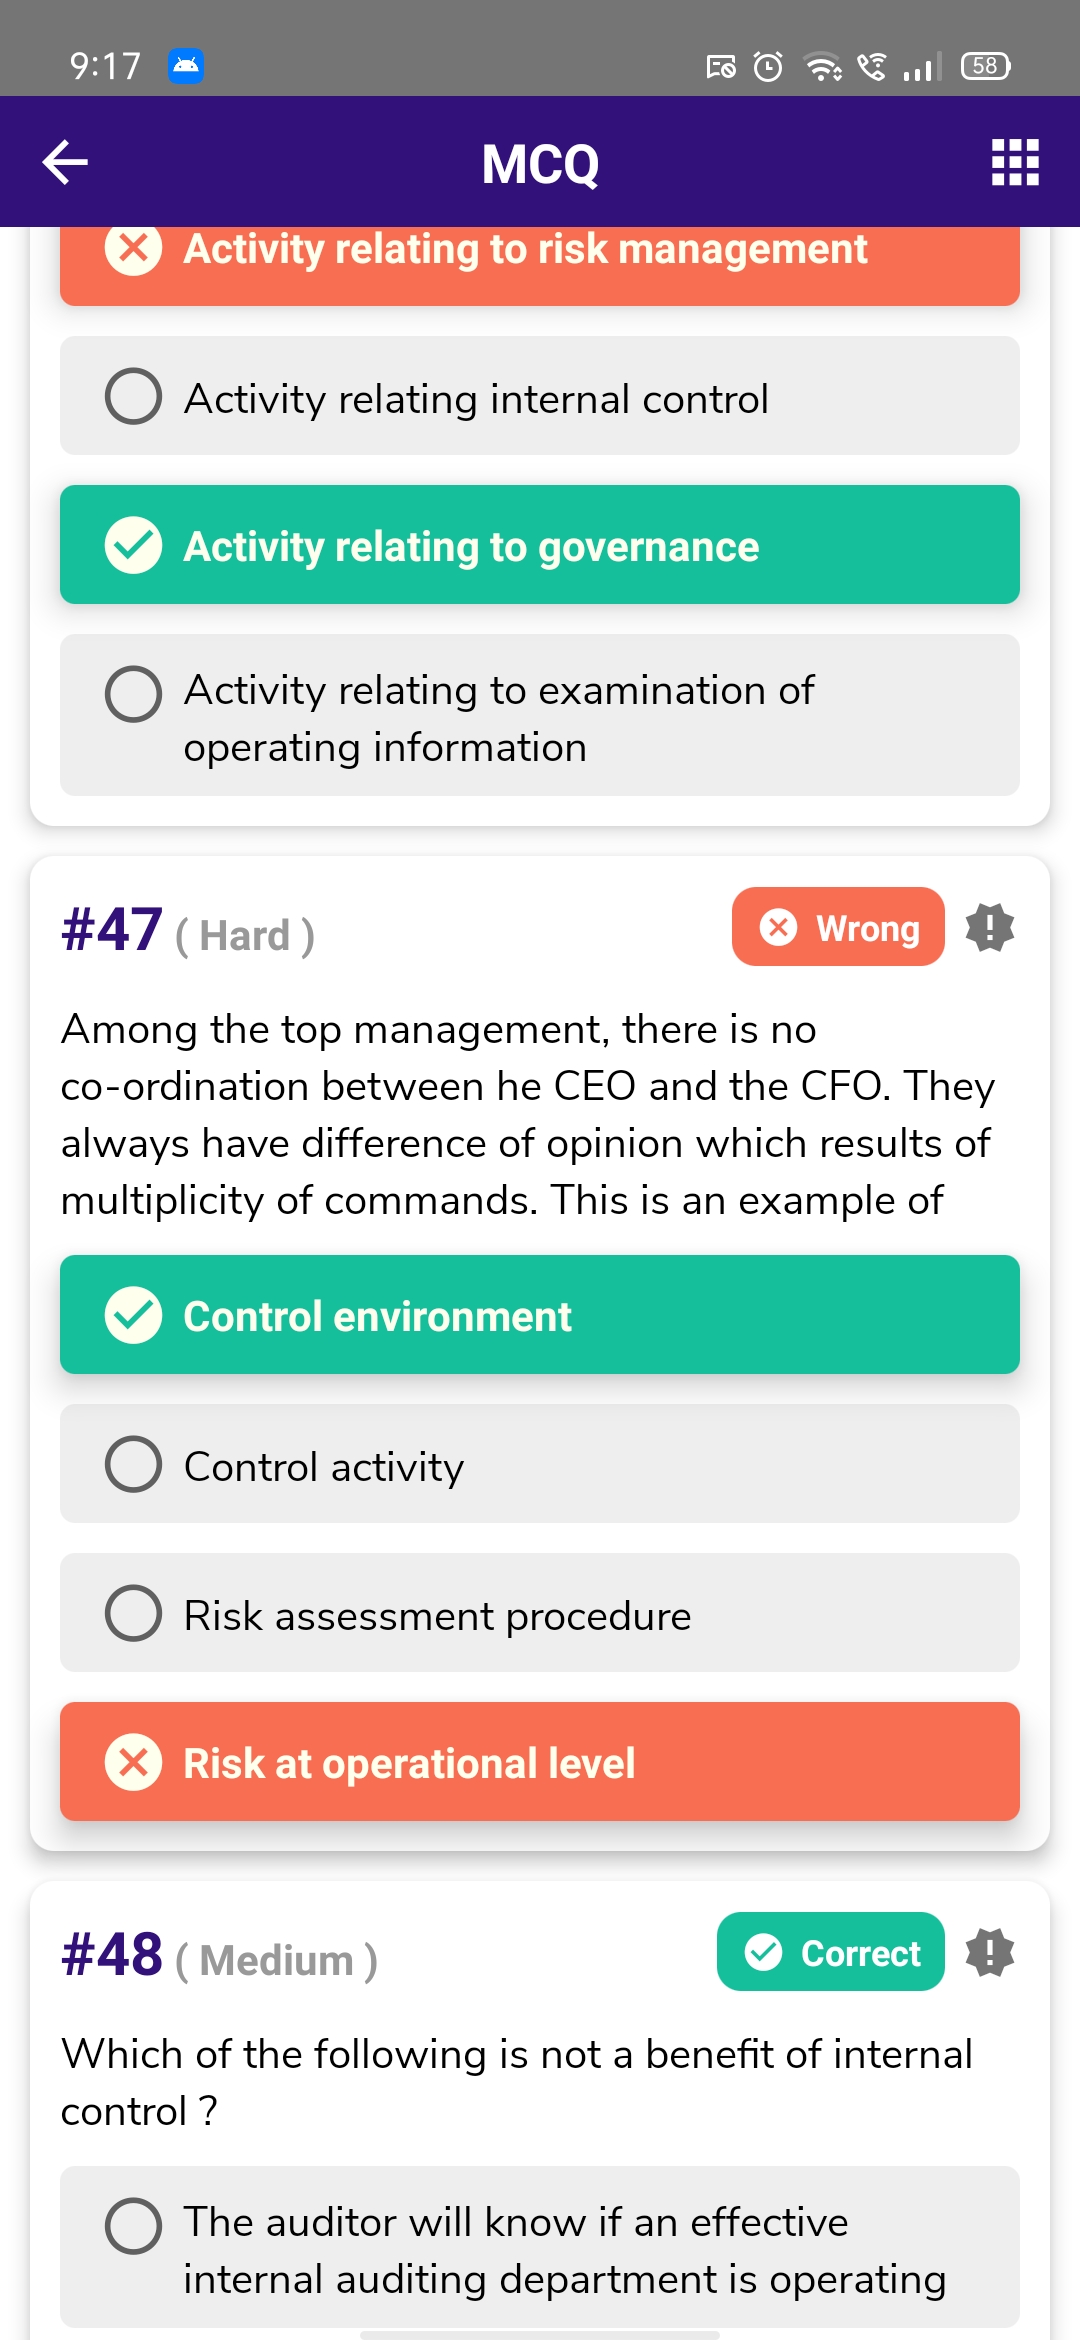Choose the 'auditor will know' answer option
This screenshot has width=1080, height=2340.
(540, 2248)
